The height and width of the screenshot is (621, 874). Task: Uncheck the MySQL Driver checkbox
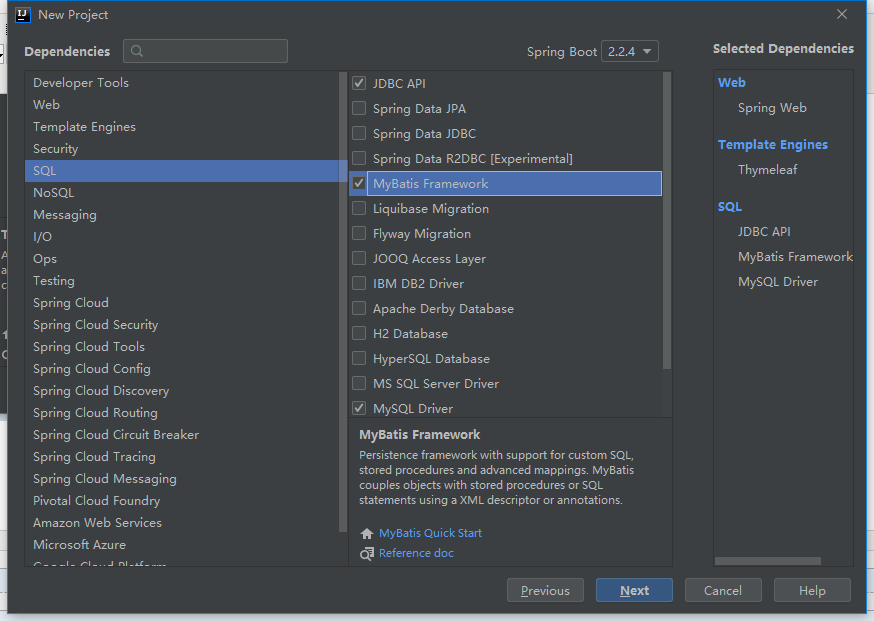[x=359, y=408]
